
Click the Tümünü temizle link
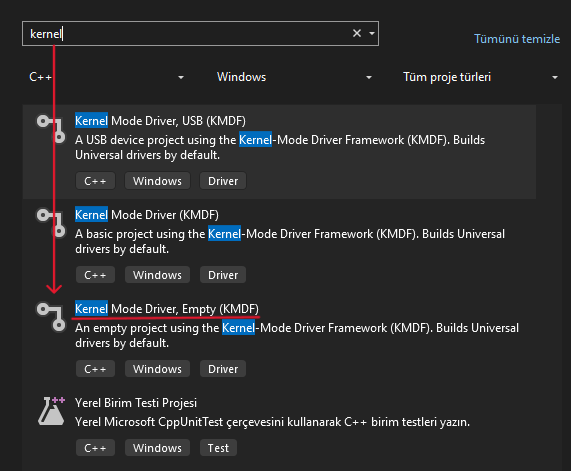517,39
